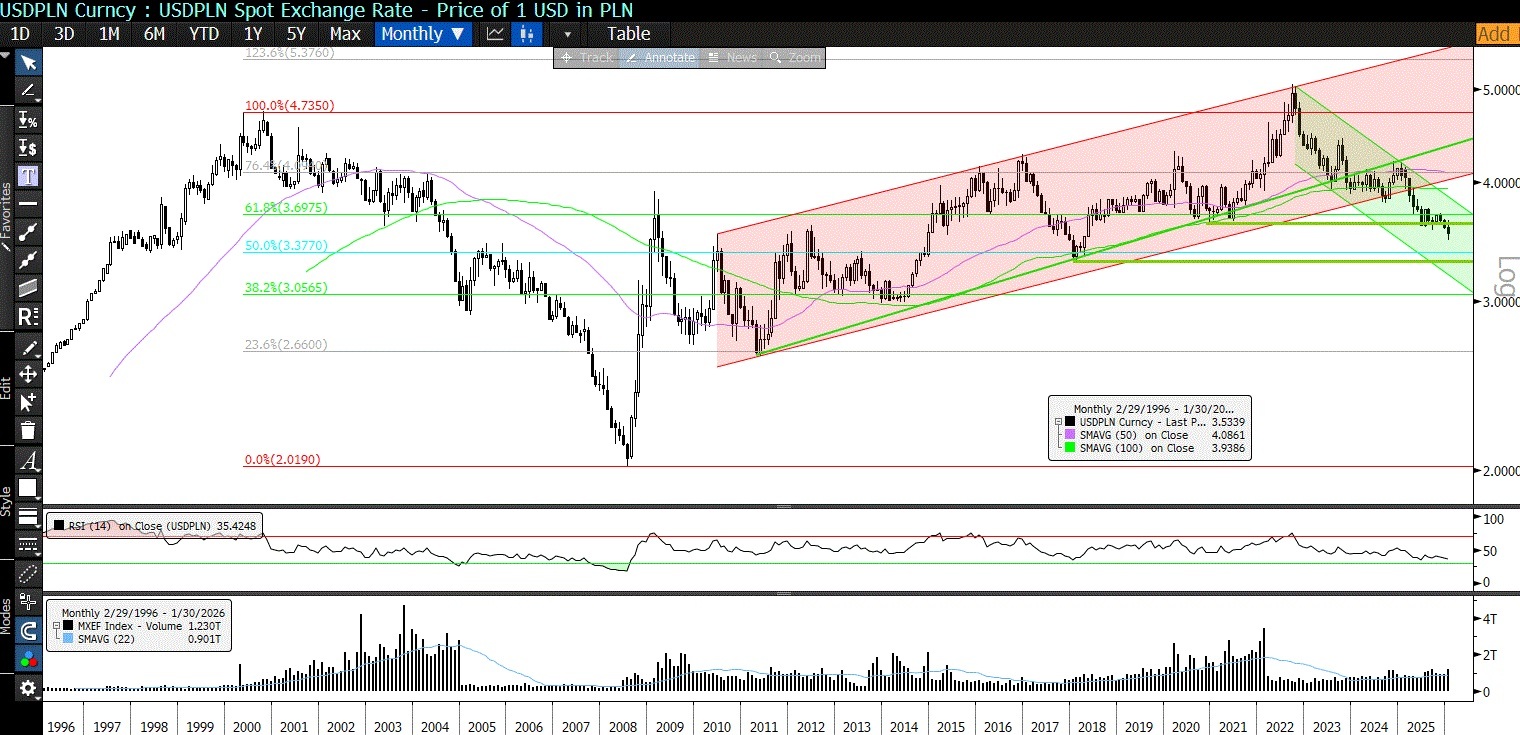
Task: Select the move annotation cross-arrow tool
Action: (x=28, y=374)
